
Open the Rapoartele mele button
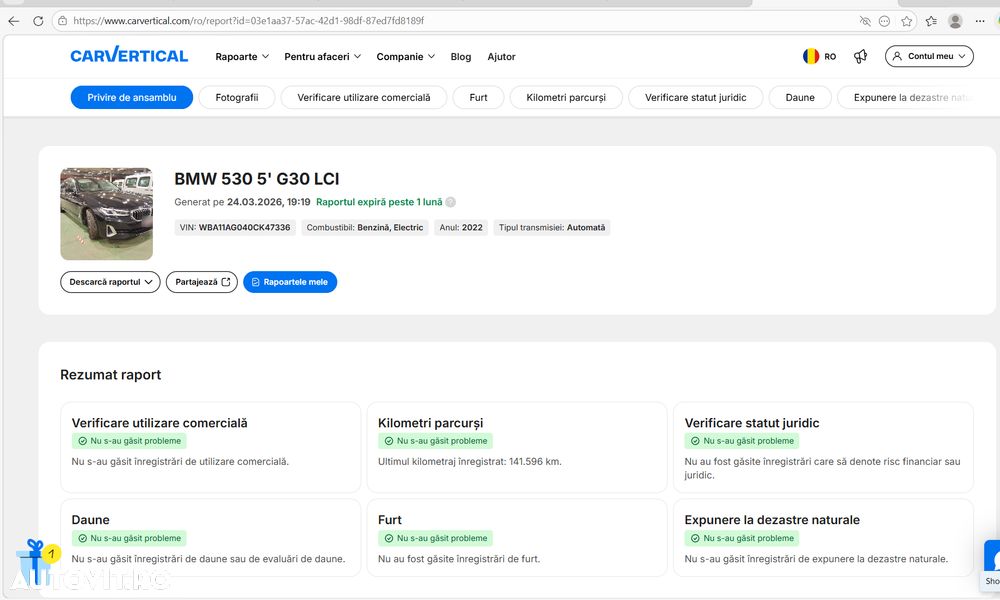coord(290,282)
